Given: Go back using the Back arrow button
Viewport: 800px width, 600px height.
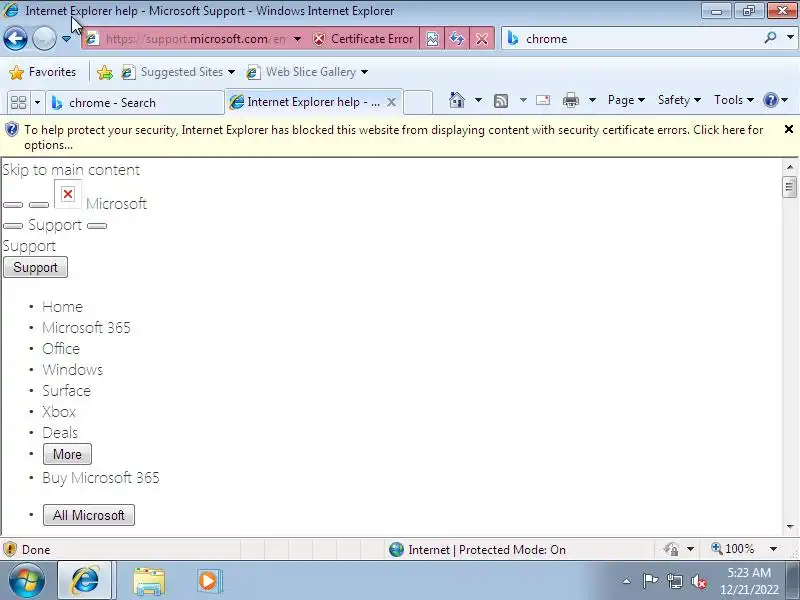Looking at the screenshot, I should tap(15, 39).
